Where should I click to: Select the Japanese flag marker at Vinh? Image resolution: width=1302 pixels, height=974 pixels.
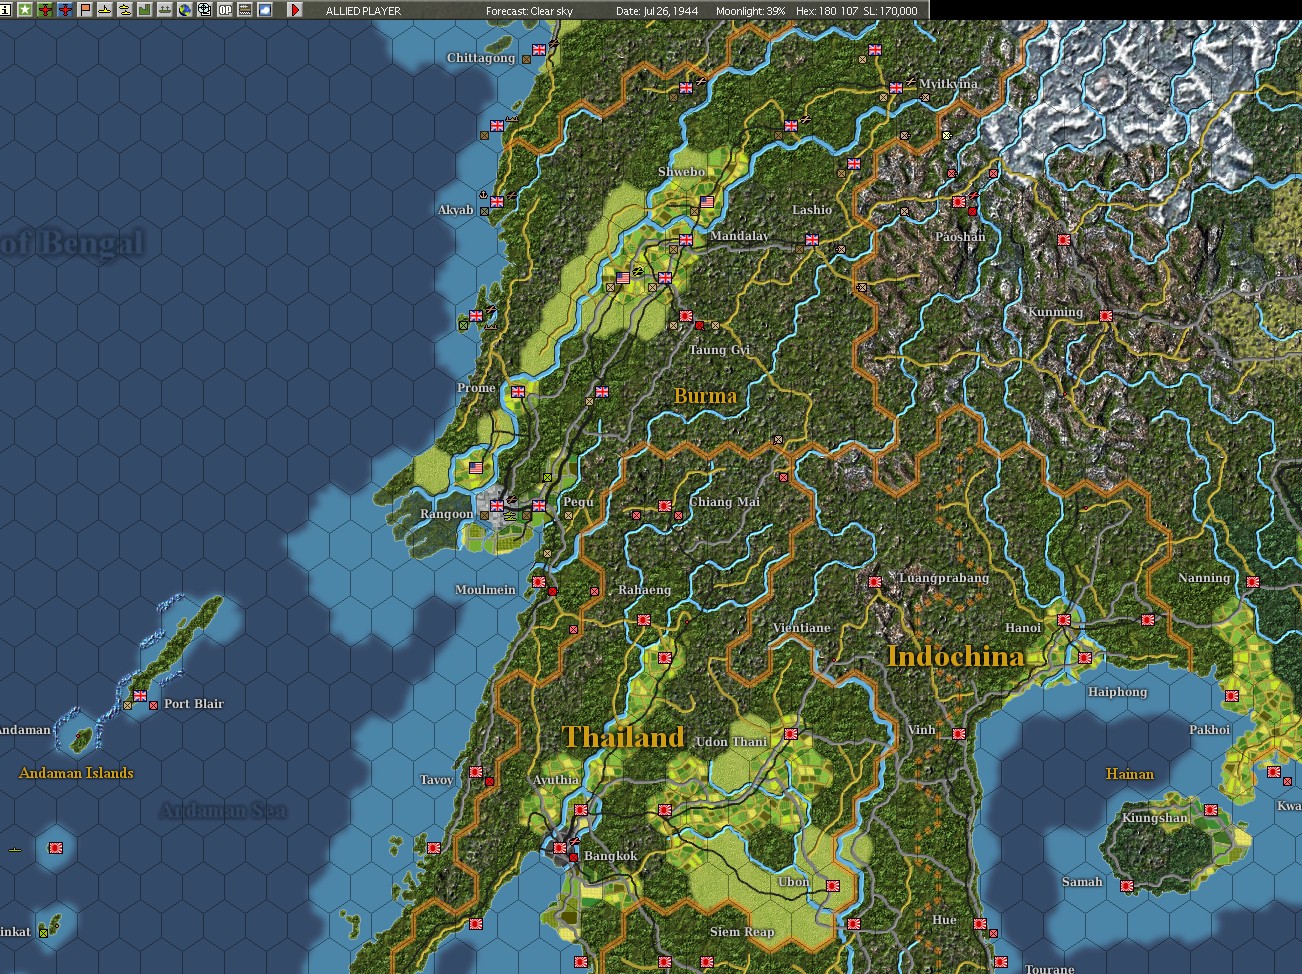click(959, 734)
